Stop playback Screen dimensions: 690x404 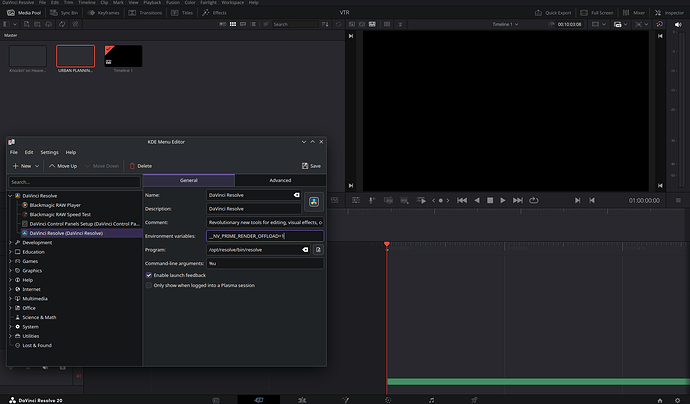490,200
